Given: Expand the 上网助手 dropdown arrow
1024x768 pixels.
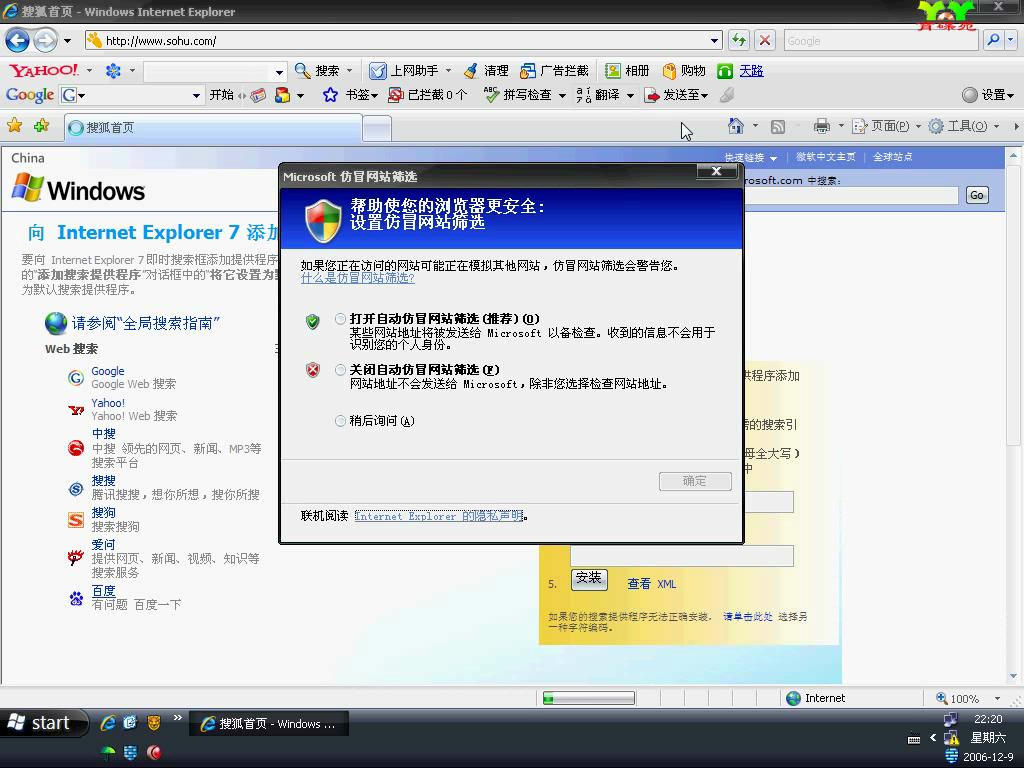Looking at the screenshot, I should tap(449, 71).
